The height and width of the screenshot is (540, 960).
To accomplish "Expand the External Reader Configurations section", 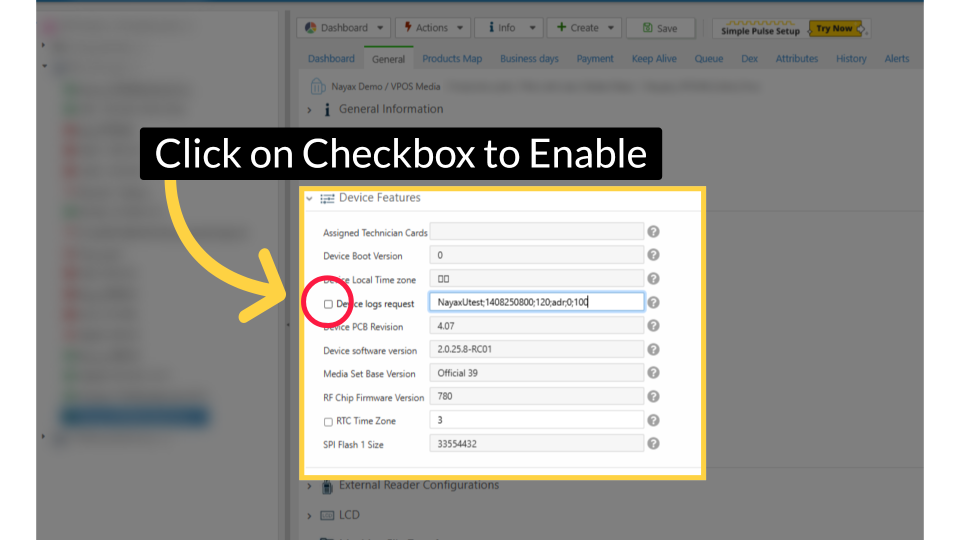I will tap(309, 486).
